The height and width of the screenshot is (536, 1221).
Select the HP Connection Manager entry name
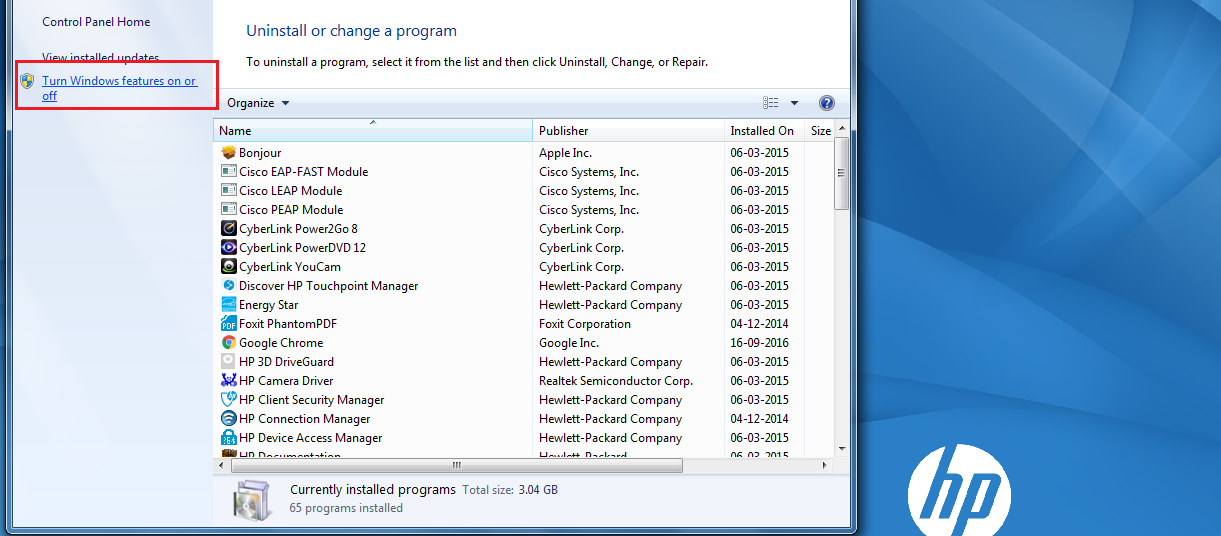coord(305,419)
